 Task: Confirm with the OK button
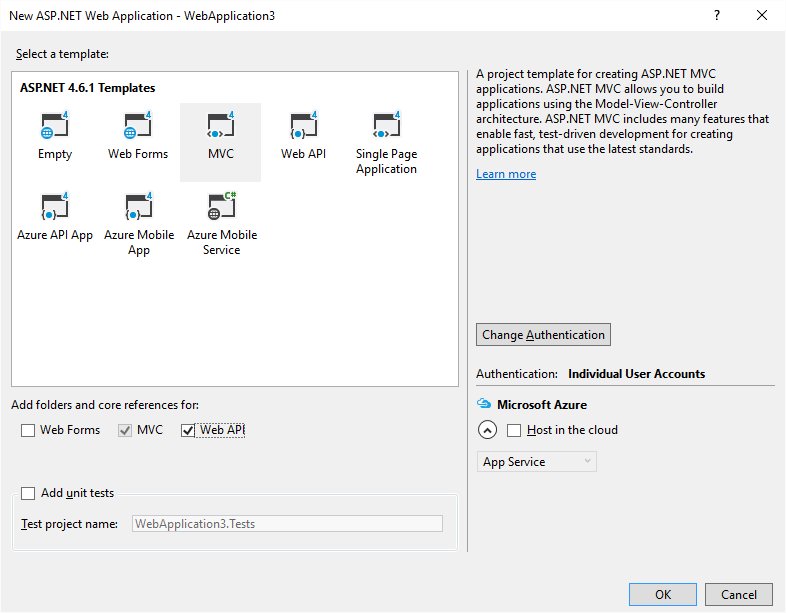pos(663,594)
